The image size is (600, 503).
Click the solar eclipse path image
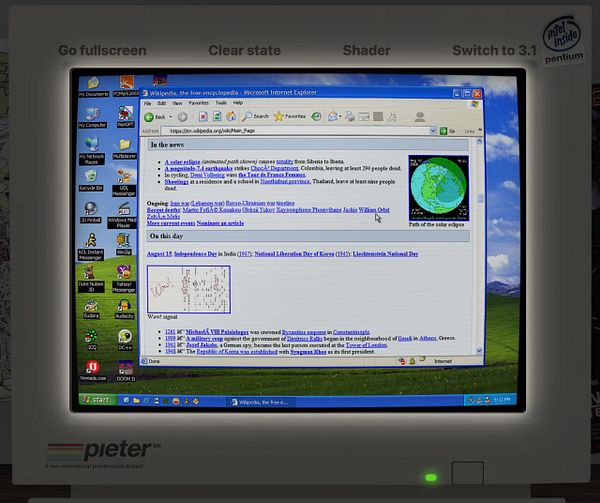coord(439,188)
